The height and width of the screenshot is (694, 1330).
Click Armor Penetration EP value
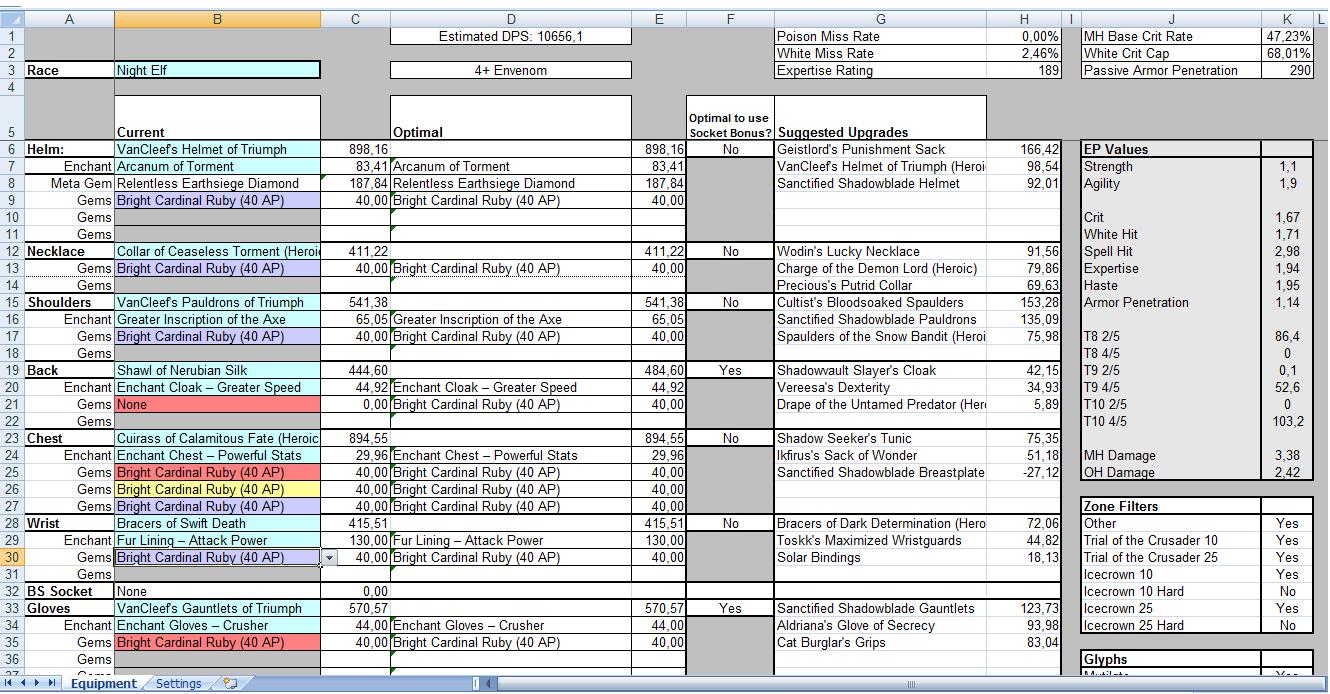[1288, 302]
